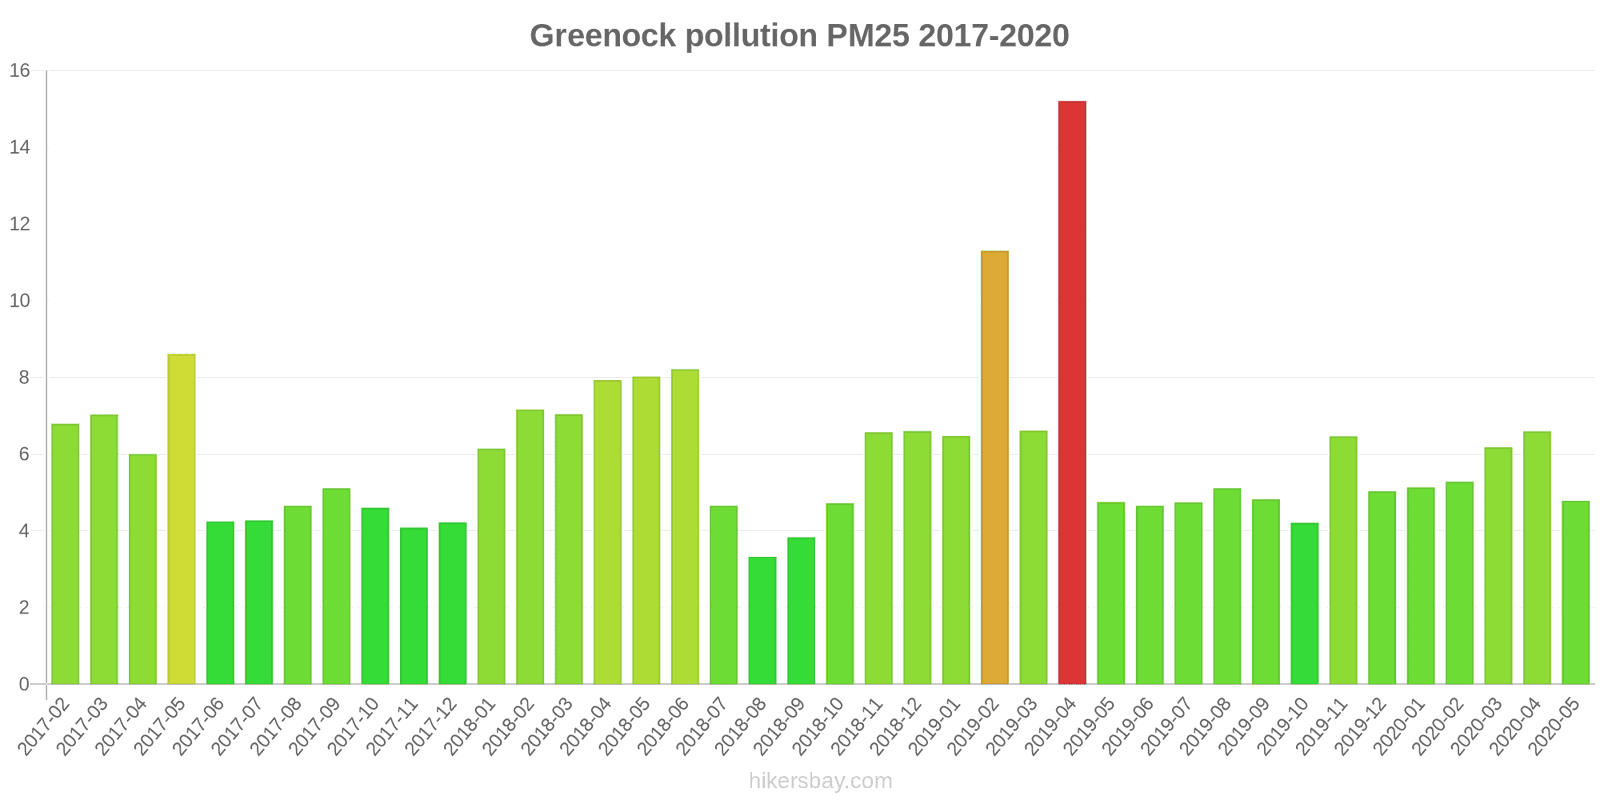
Task: Select the 2018-08 lowest green bar
Action: (x=762, y=620)
